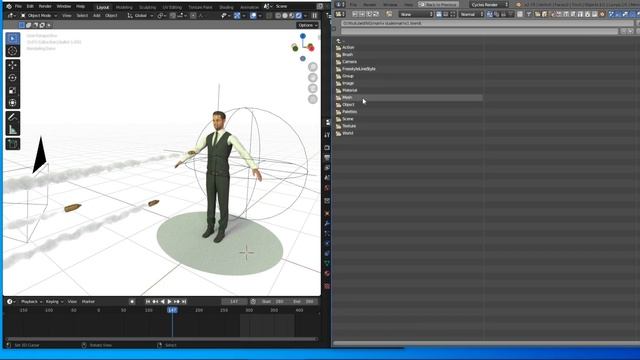Switch to rendered viewport shading
The width and height of the screenshot is (640, 360).
tap(298, 16)
